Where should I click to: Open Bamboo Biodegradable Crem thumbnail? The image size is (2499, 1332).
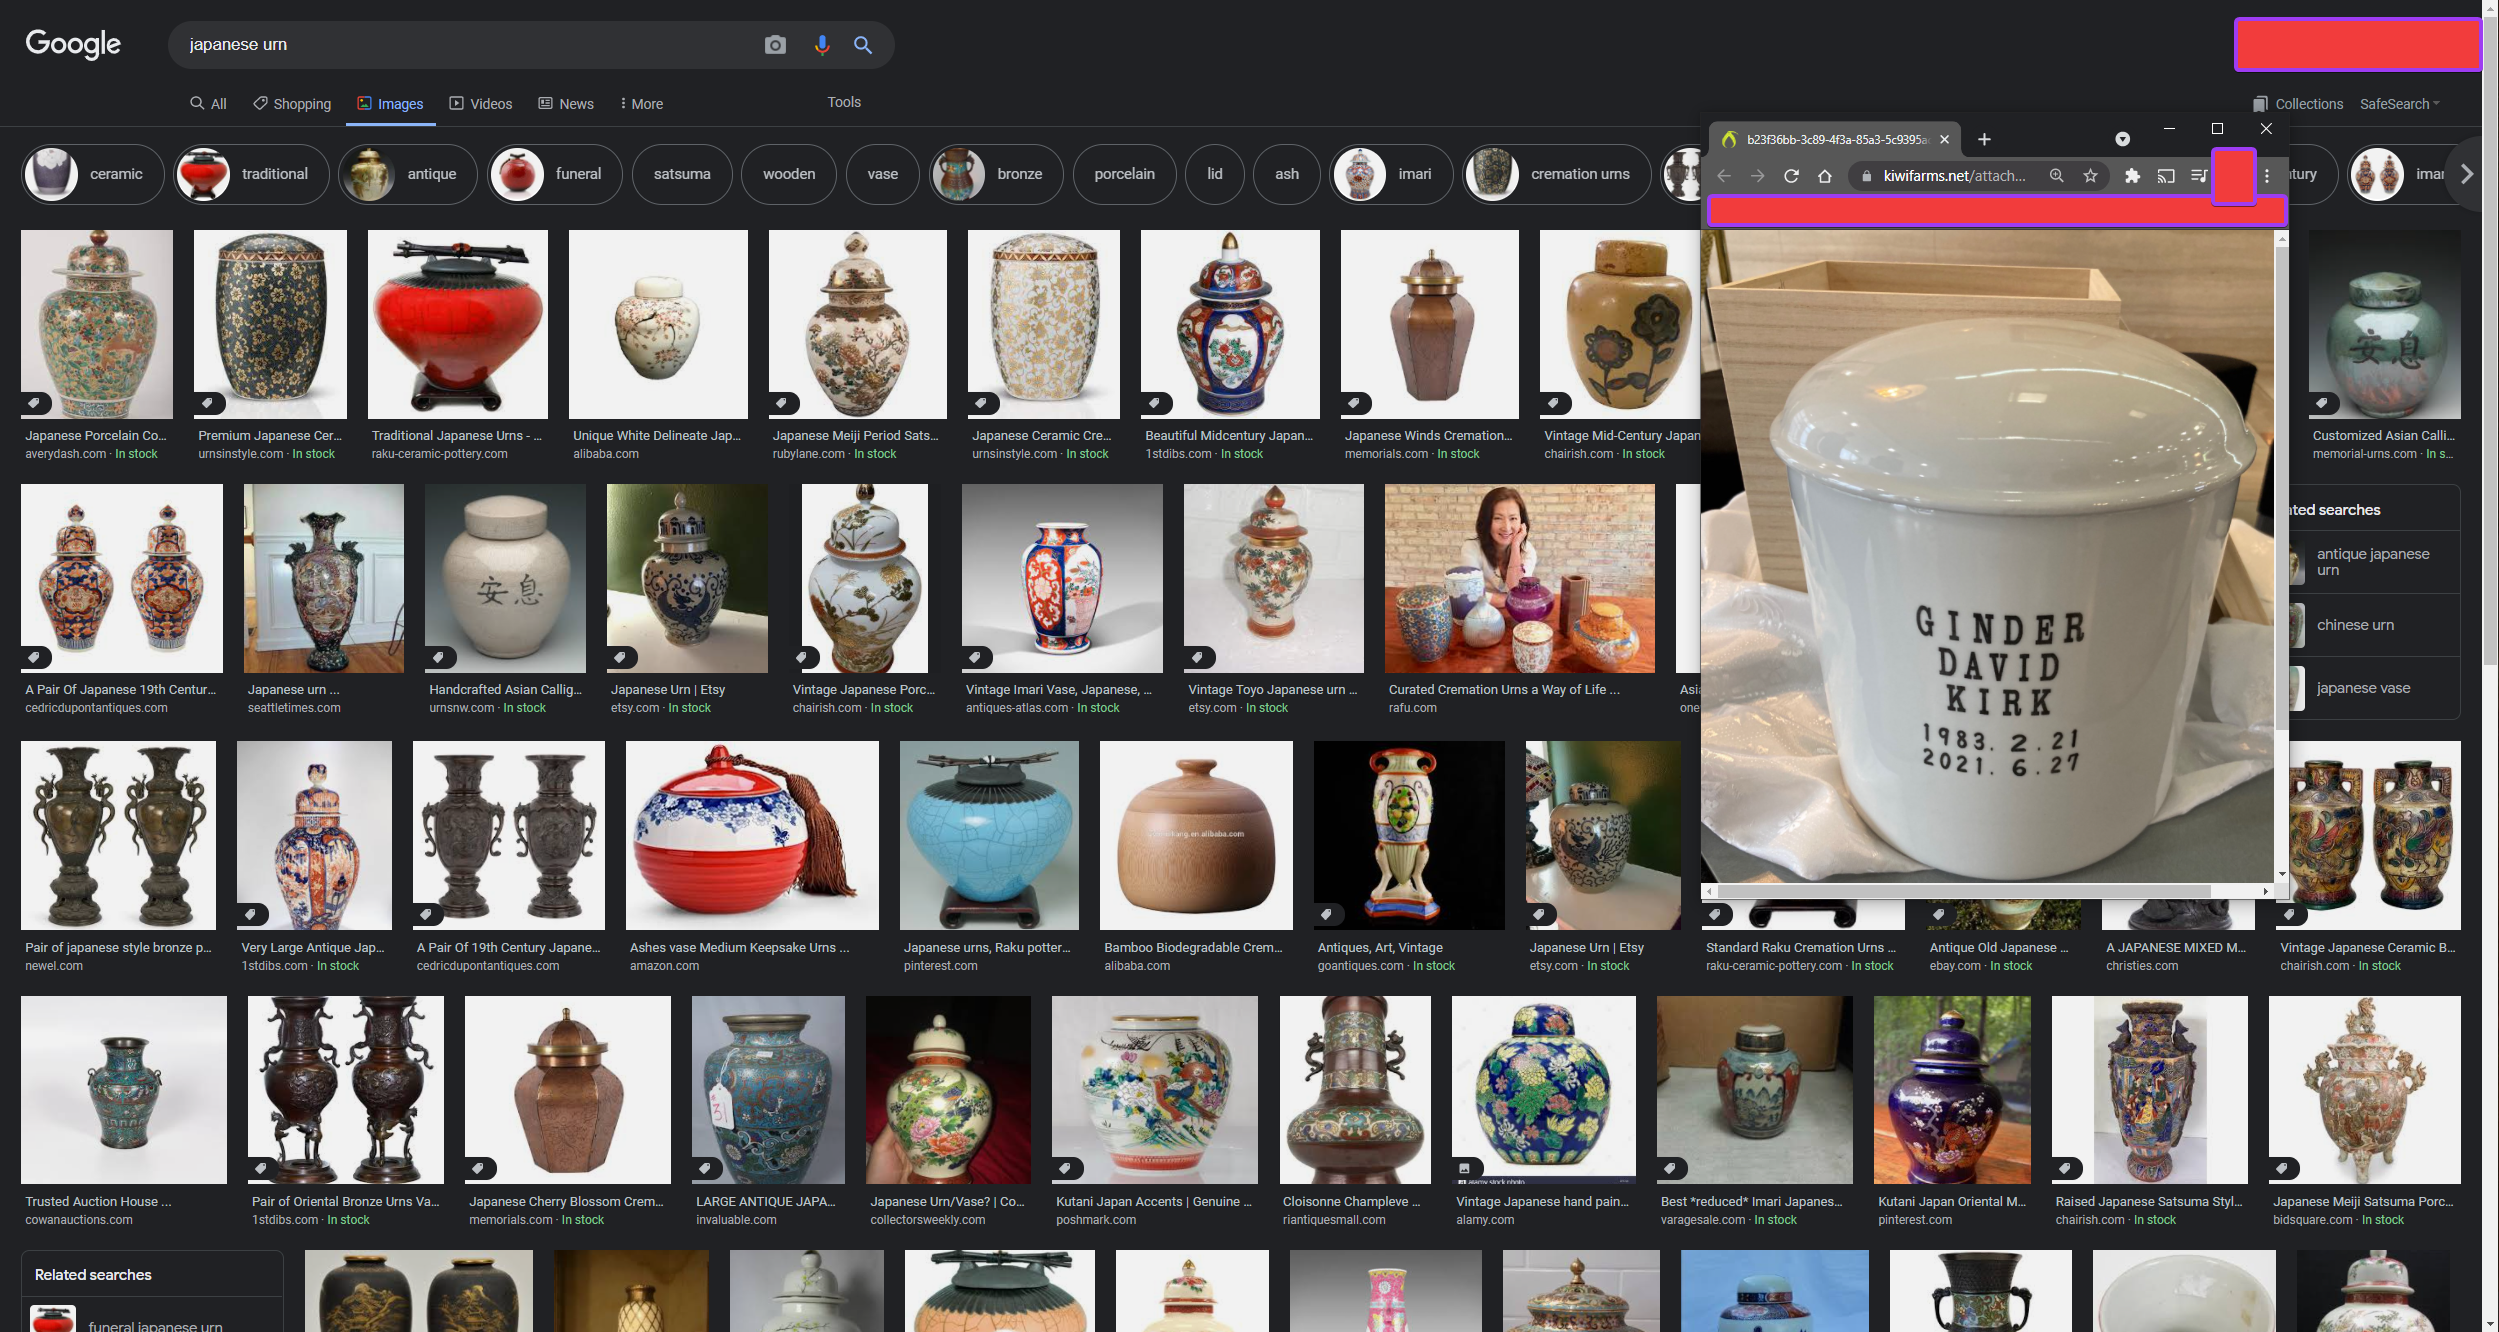pos(1196,835)
